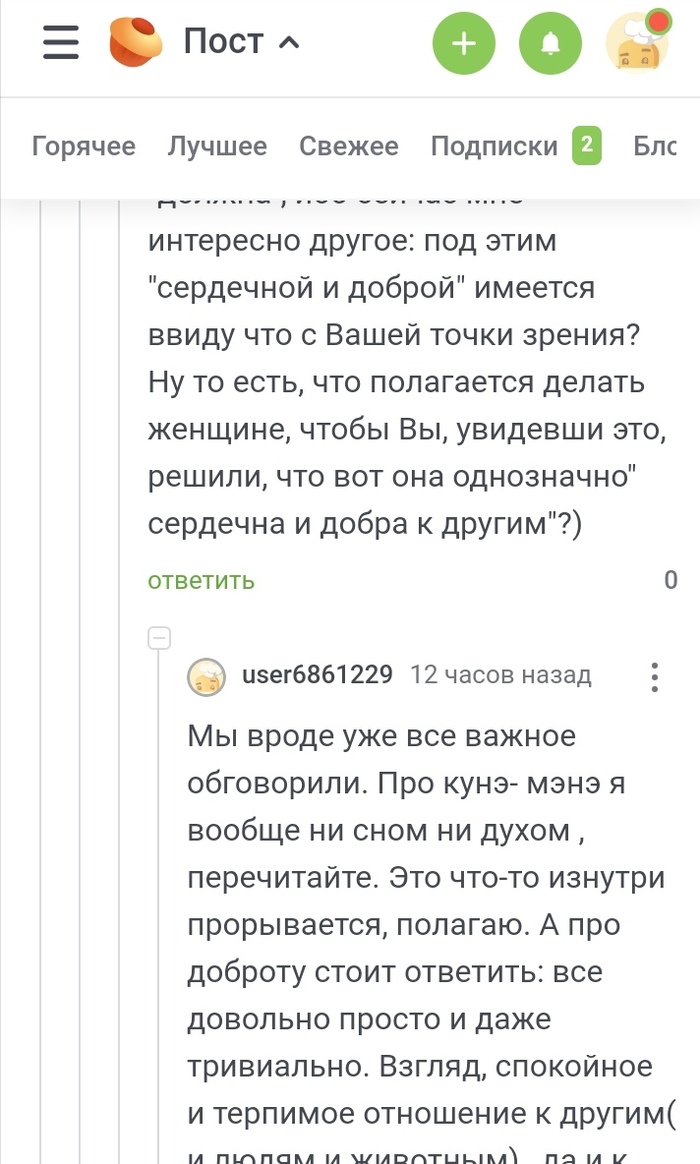Switch to the Лучшее tab
Screen dimensions: 700x1164
(217, 146)
